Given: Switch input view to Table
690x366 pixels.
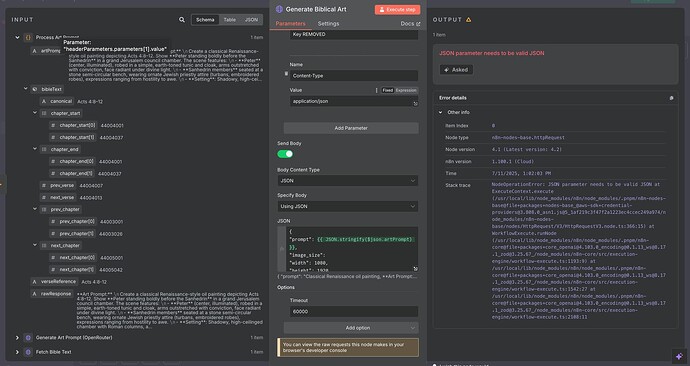Looking at the screenshot, I should tap(230, 20).
